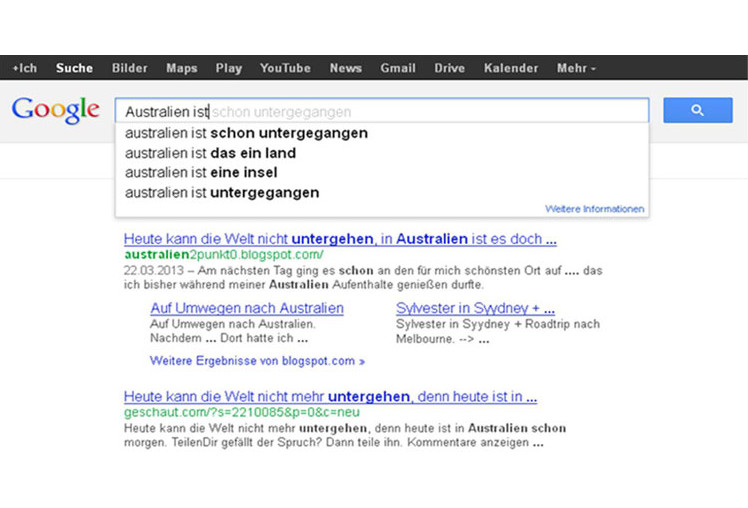Click the australien2punkt0.blogspot.com URL
Viewport: 748px width, 508px height.
click(x=224, y=255)
